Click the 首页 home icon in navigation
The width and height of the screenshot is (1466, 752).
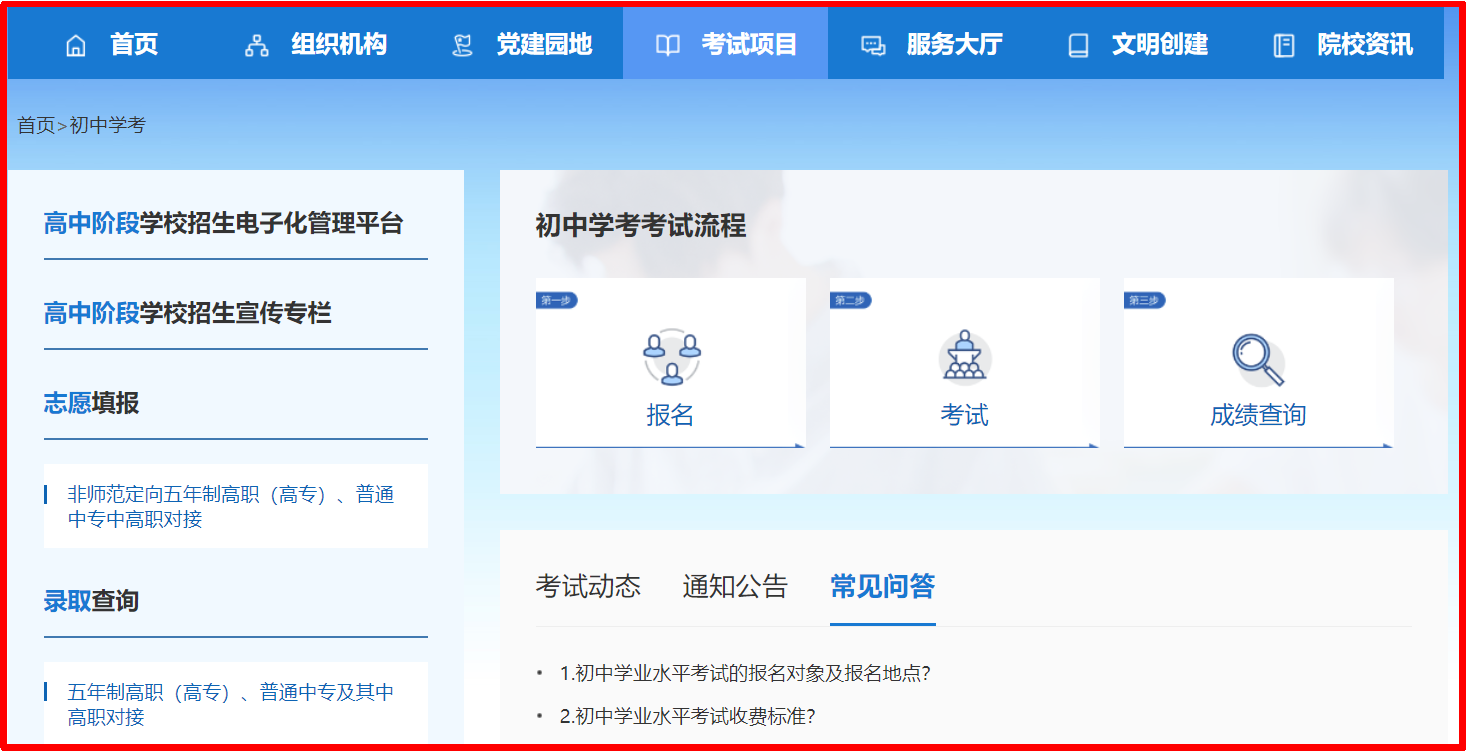(75, 44)
